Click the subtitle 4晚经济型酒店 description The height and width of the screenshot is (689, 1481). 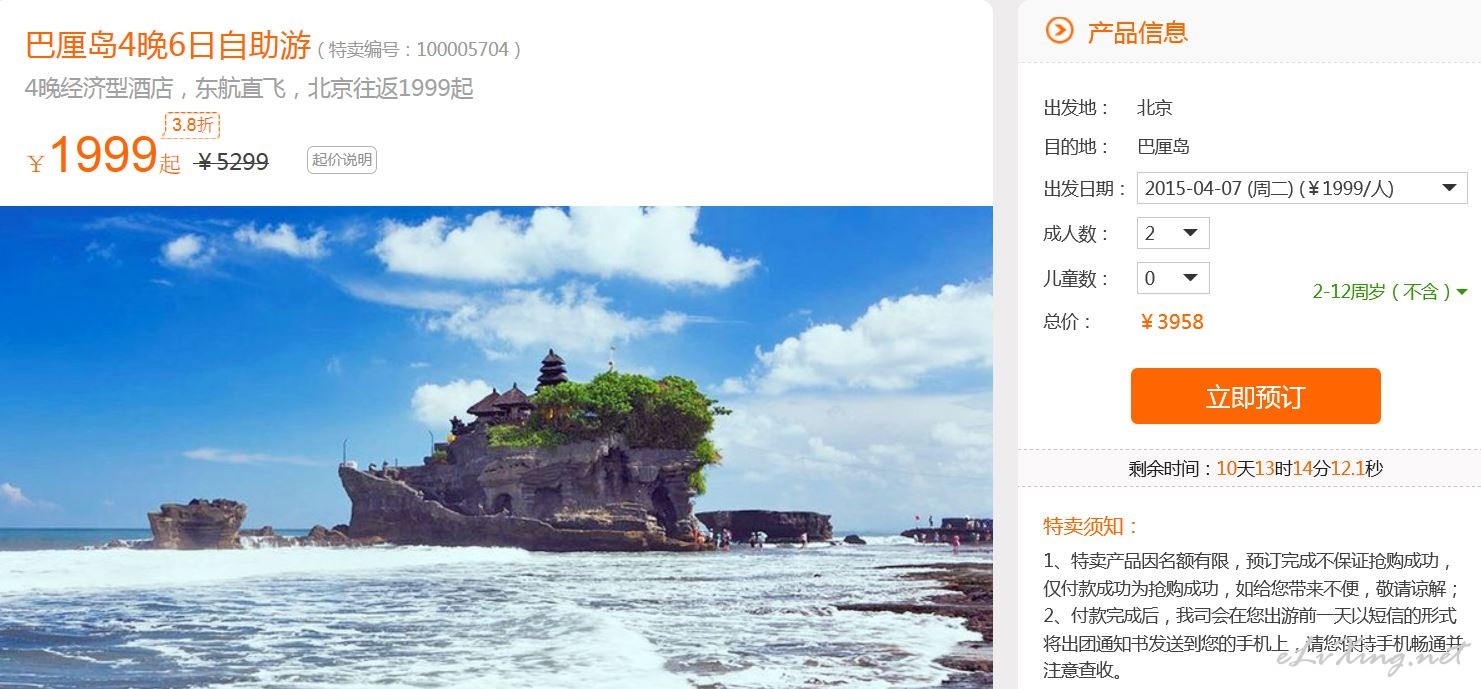point(249,88)
